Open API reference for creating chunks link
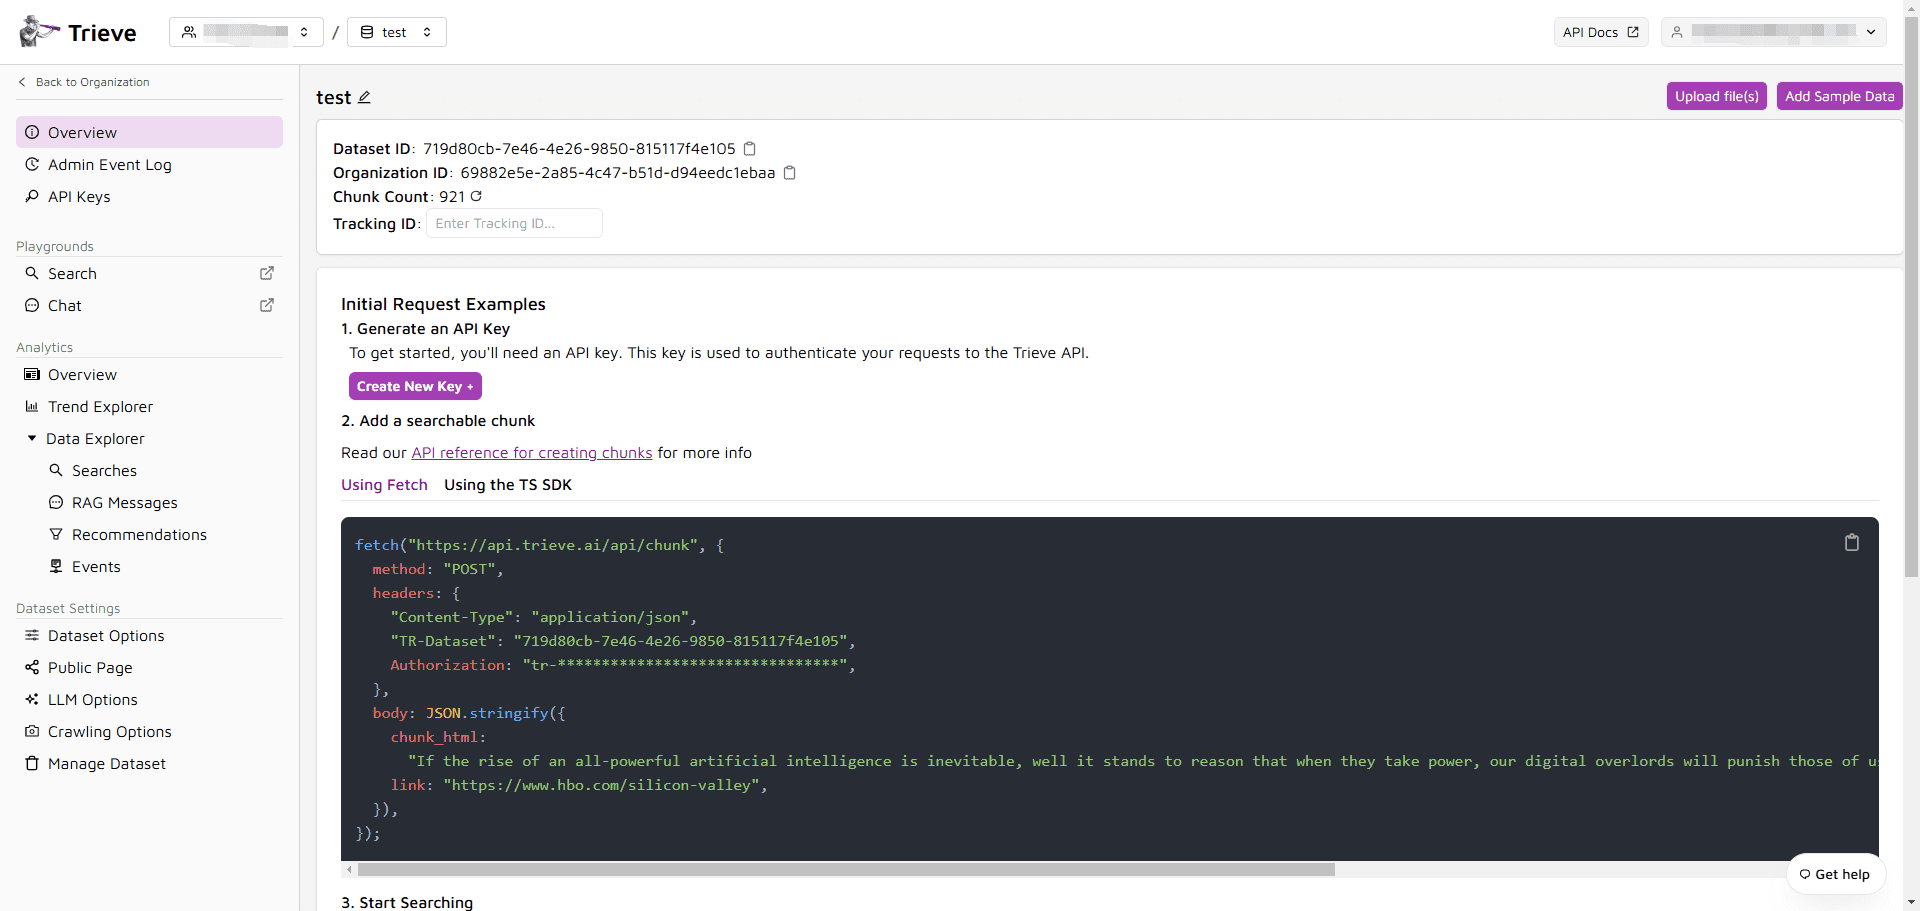 pos(532,453)
